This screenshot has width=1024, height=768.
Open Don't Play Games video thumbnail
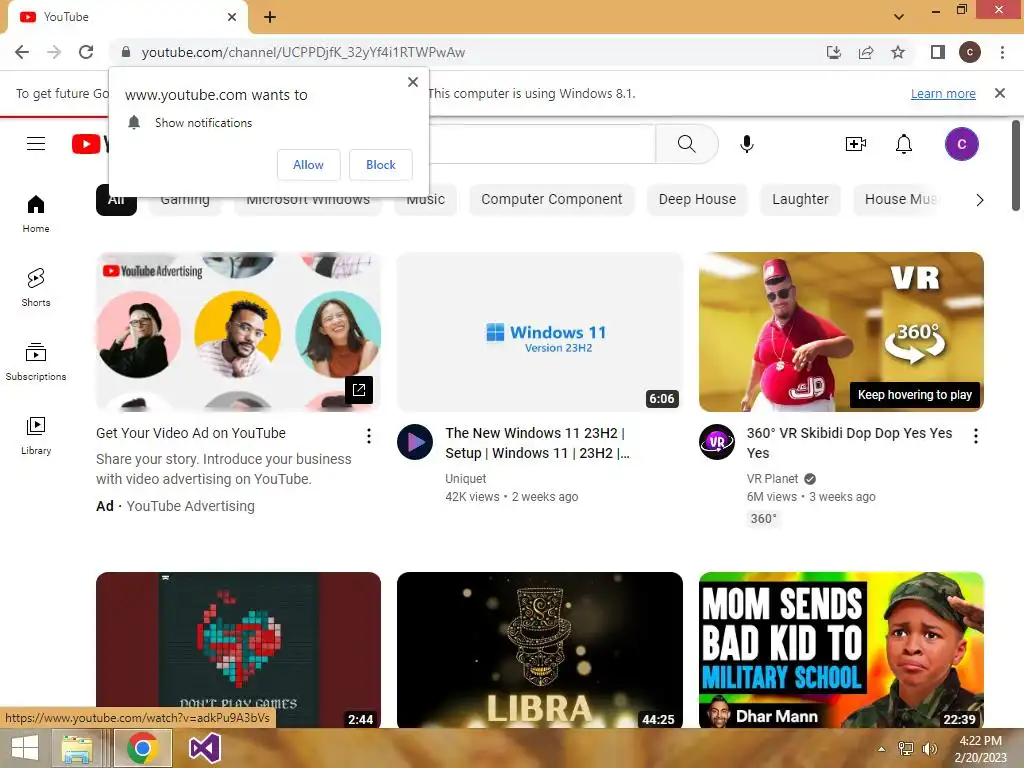(238, 650)
